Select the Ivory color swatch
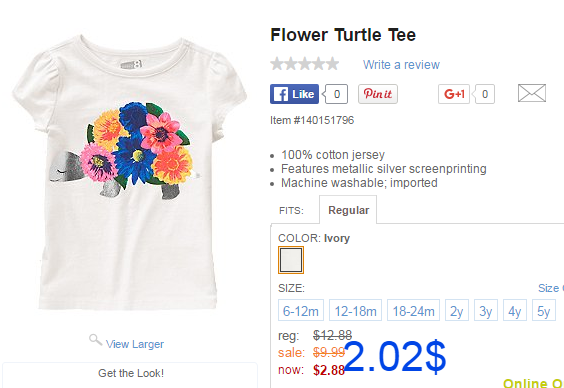 coord(291,260)
